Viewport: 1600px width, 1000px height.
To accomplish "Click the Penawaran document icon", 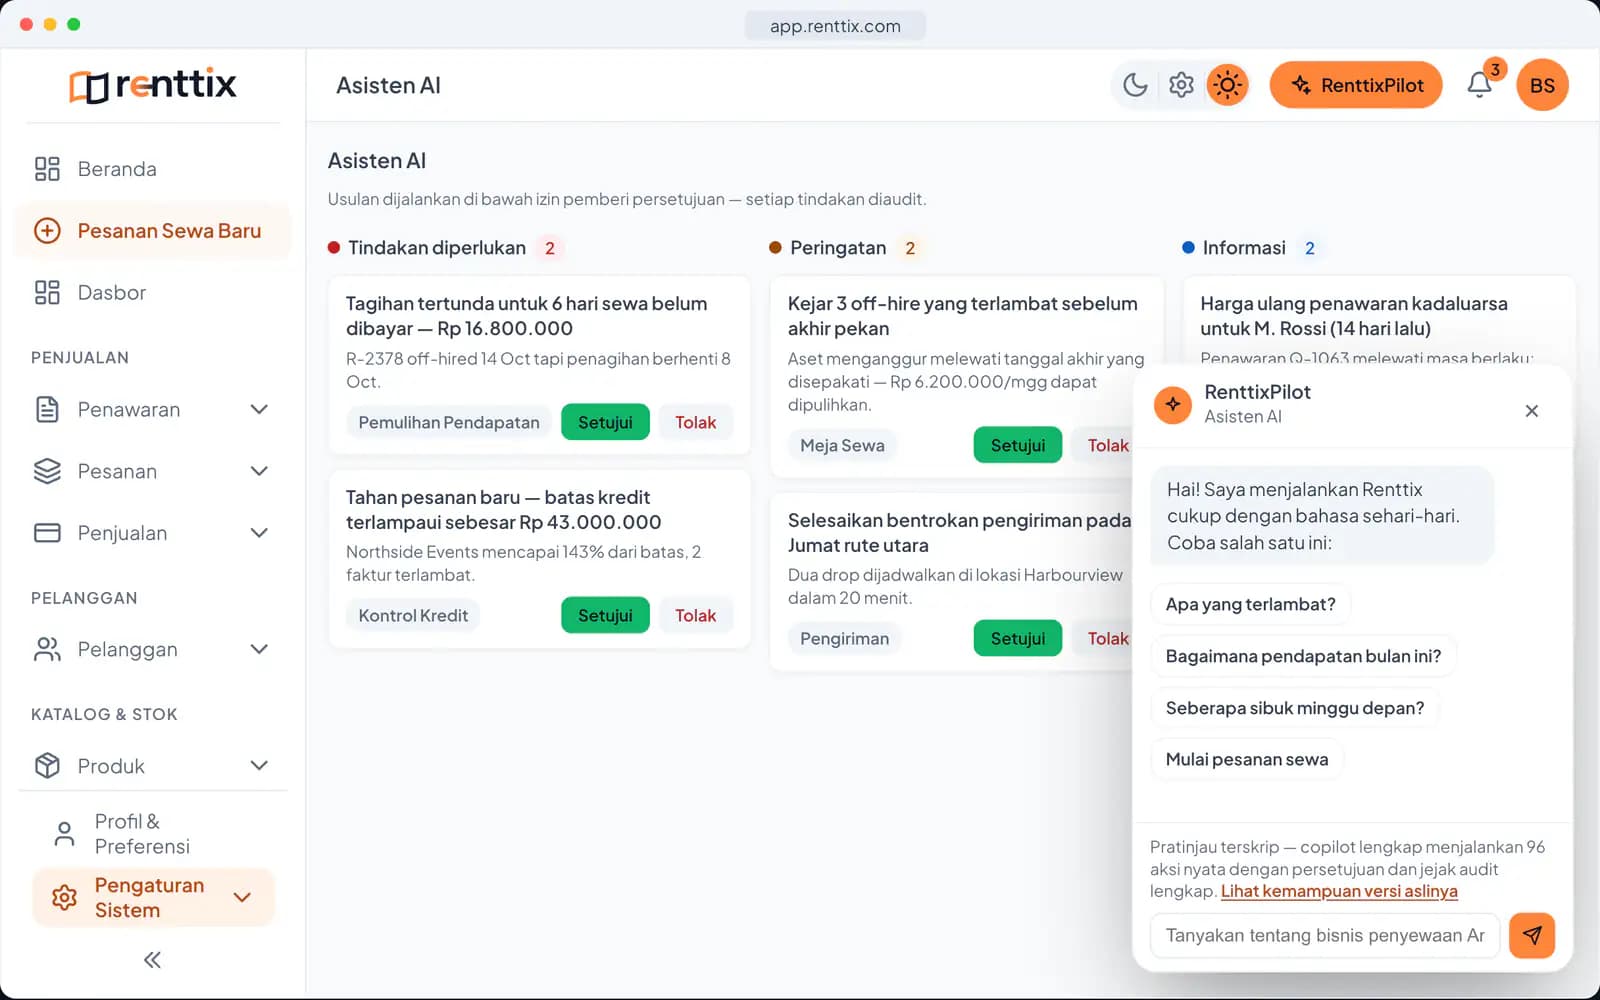I will pos(47,409).
